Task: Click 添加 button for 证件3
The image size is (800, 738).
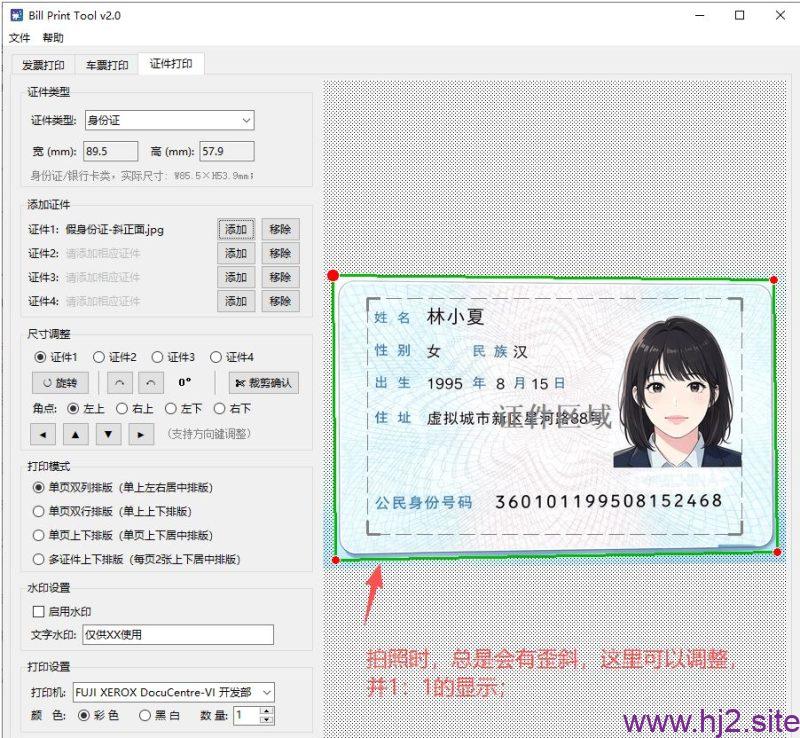Action: click(x=236, y=277)
